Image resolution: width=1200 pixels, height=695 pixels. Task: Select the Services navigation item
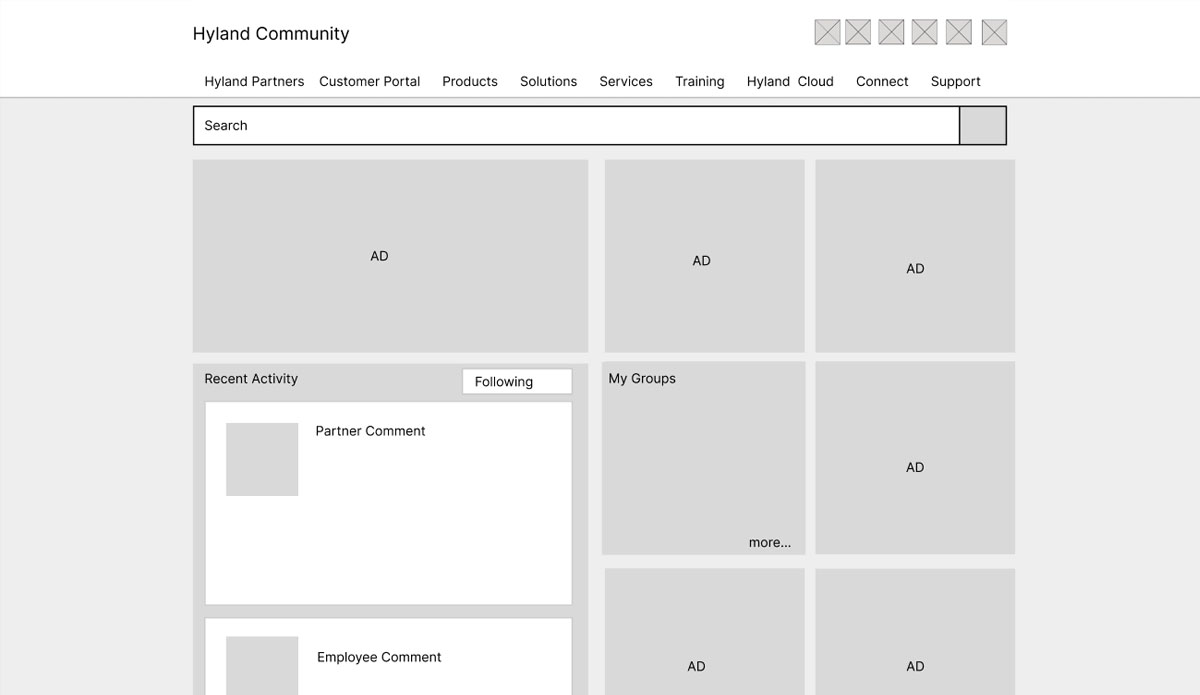[625, 81]
